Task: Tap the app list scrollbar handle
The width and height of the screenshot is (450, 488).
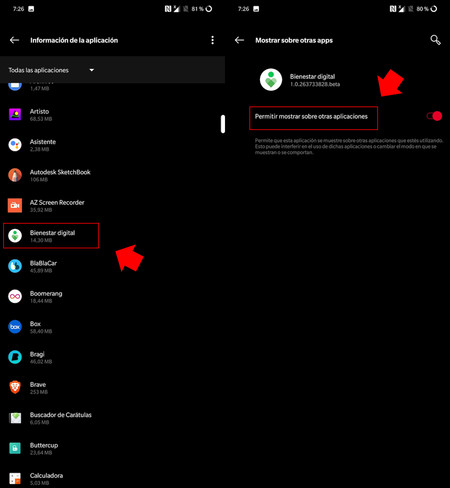Action: point(223,124)
